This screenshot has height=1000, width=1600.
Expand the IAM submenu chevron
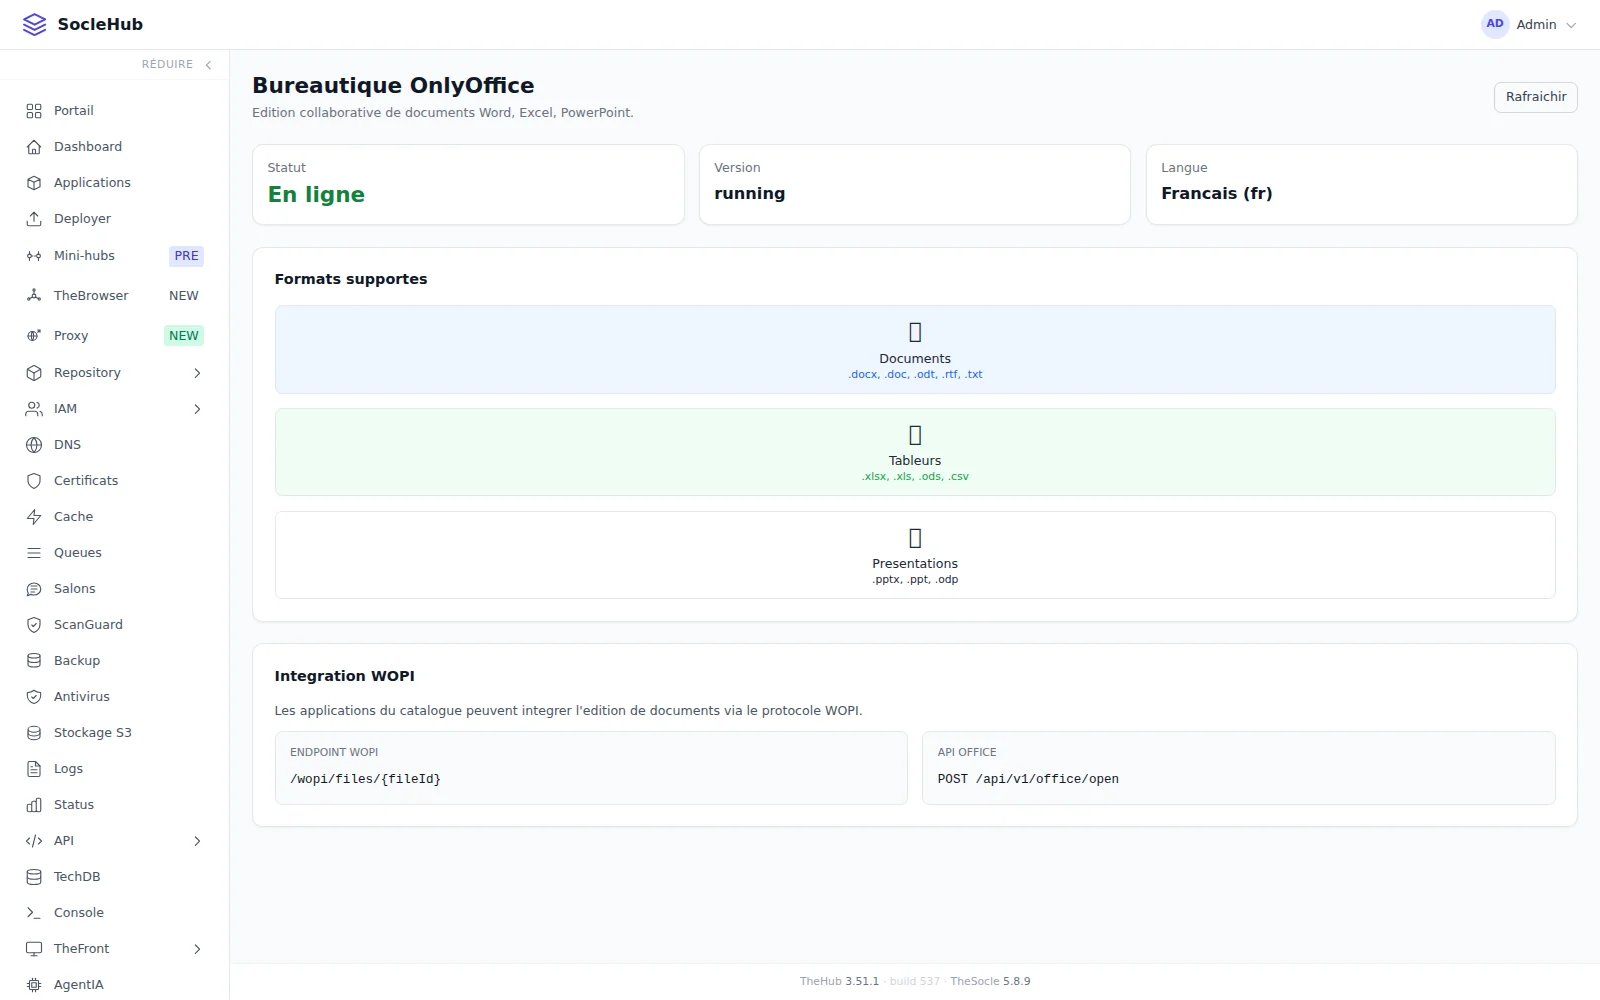coord(197,409)
